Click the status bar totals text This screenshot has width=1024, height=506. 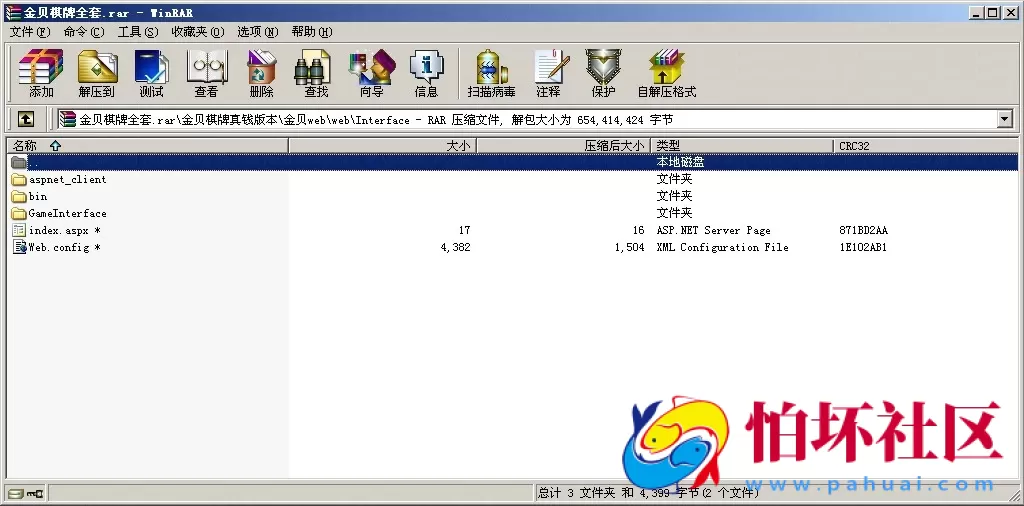click(x=648, y=493)
